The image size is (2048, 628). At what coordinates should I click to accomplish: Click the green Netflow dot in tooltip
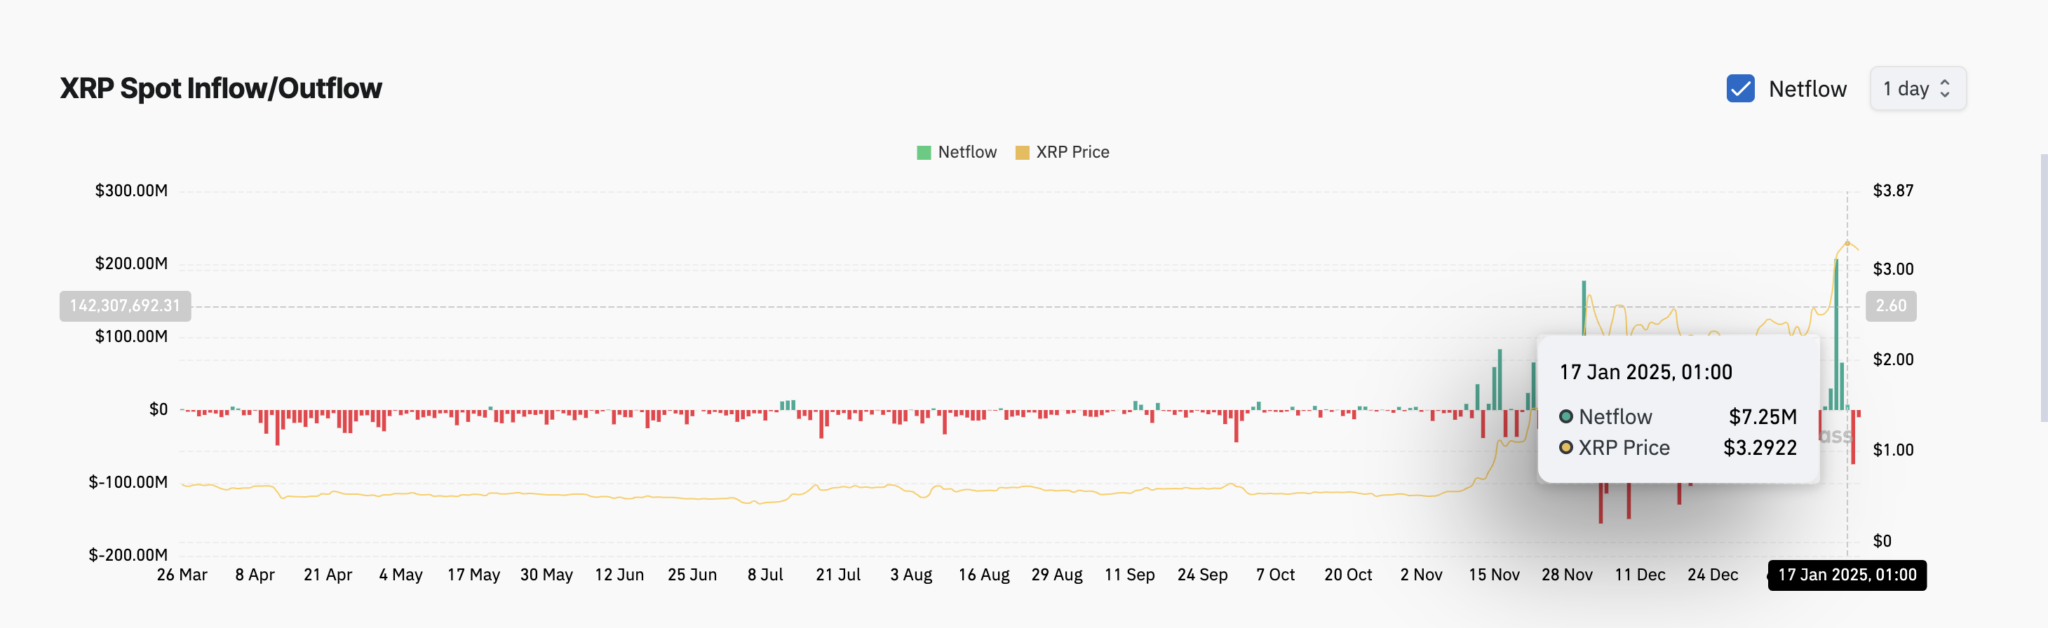click(1566, 417)
